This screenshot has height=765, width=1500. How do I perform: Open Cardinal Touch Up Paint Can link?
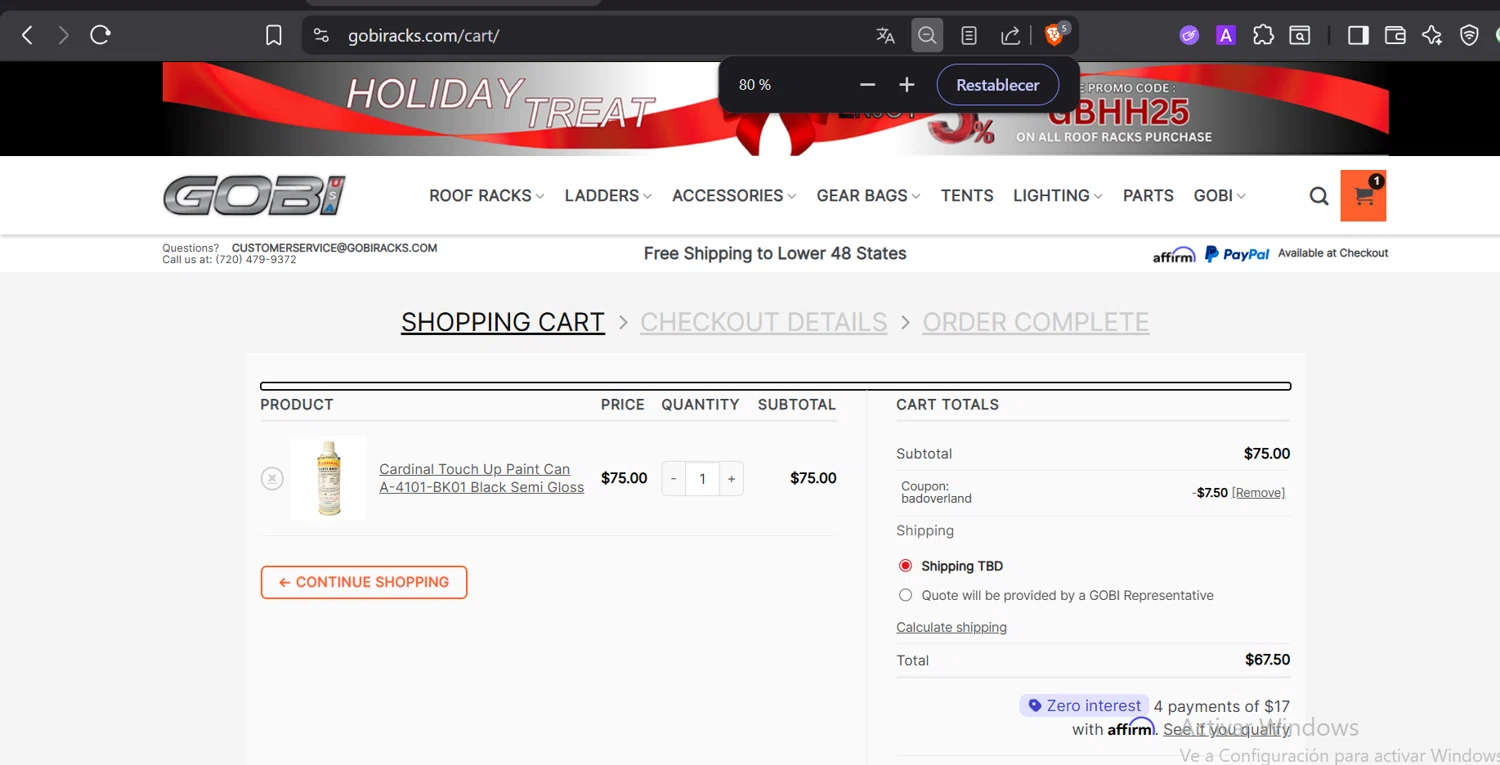point(481,478)
